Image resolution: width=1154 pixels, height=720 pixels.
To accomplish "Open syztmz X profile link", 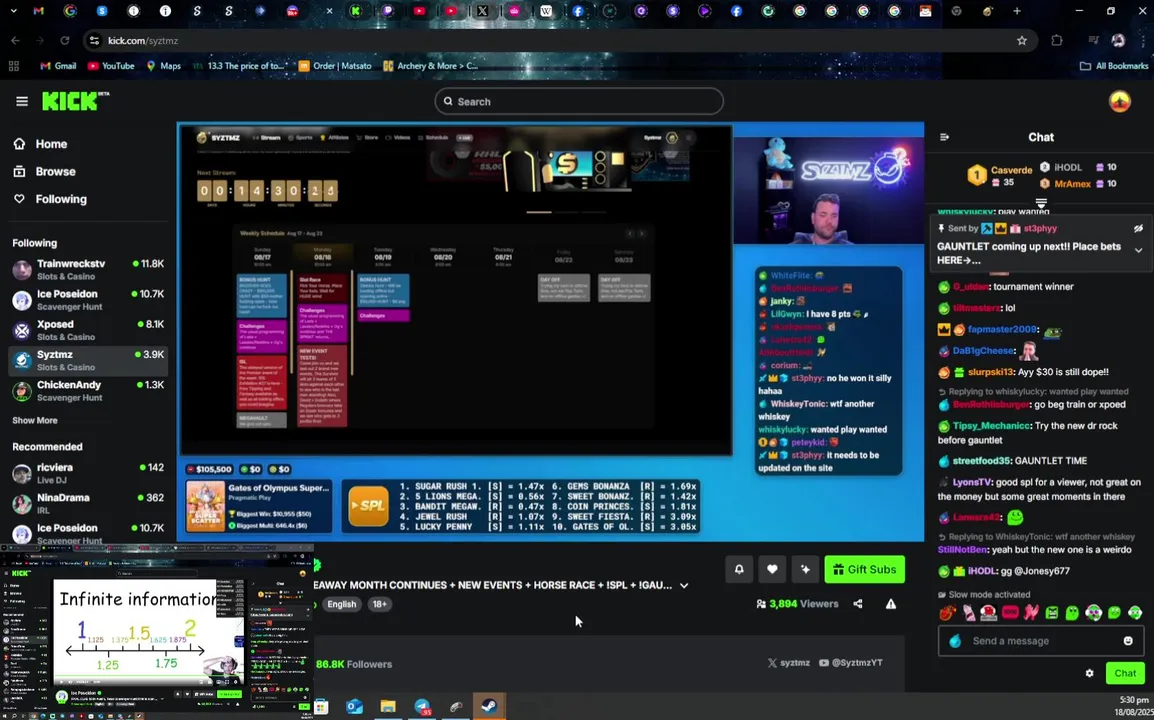I will click(x=788, y=663).
